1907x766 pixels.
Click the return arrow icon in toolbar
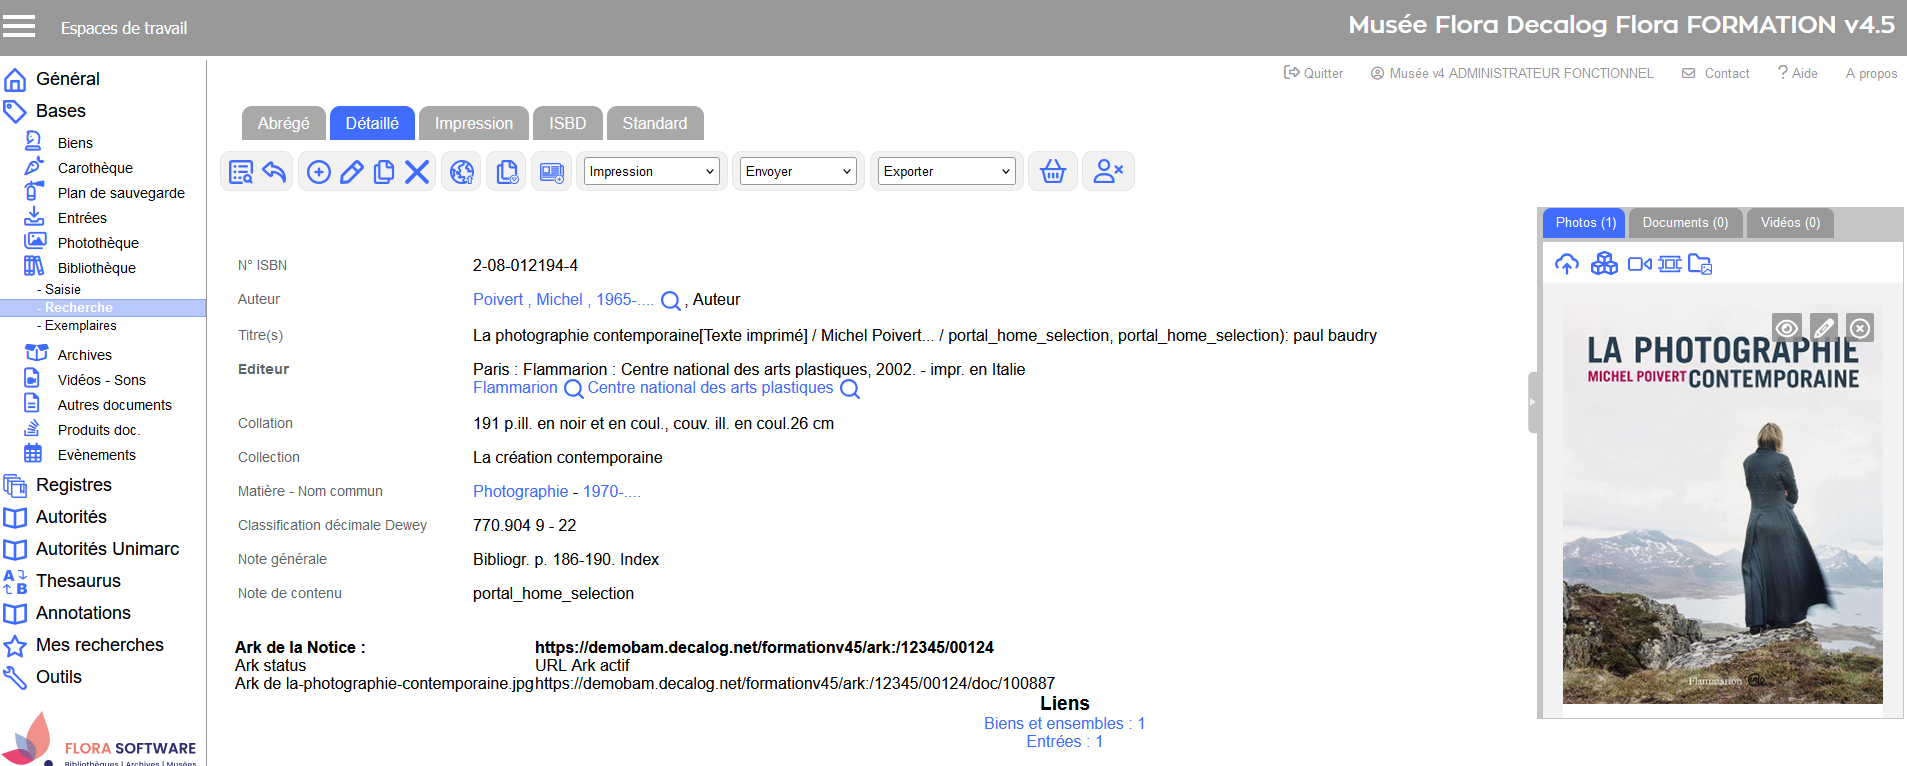(274, 172)
